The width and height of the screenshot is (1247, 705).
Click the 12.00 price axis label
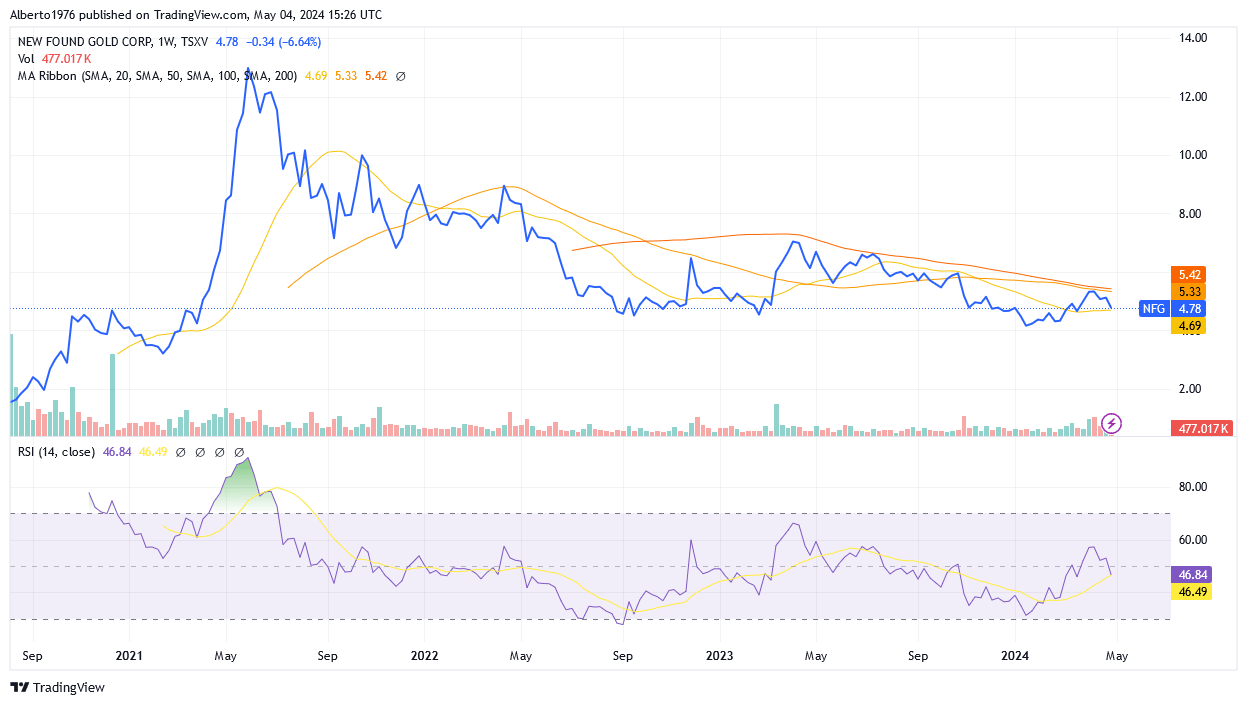(x=1194, y=97)
